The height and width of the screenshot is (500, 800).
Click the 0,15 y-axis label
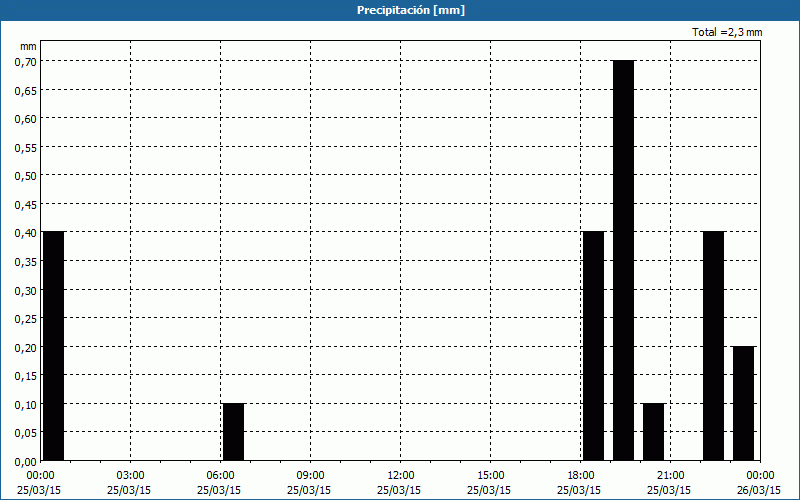26,376
